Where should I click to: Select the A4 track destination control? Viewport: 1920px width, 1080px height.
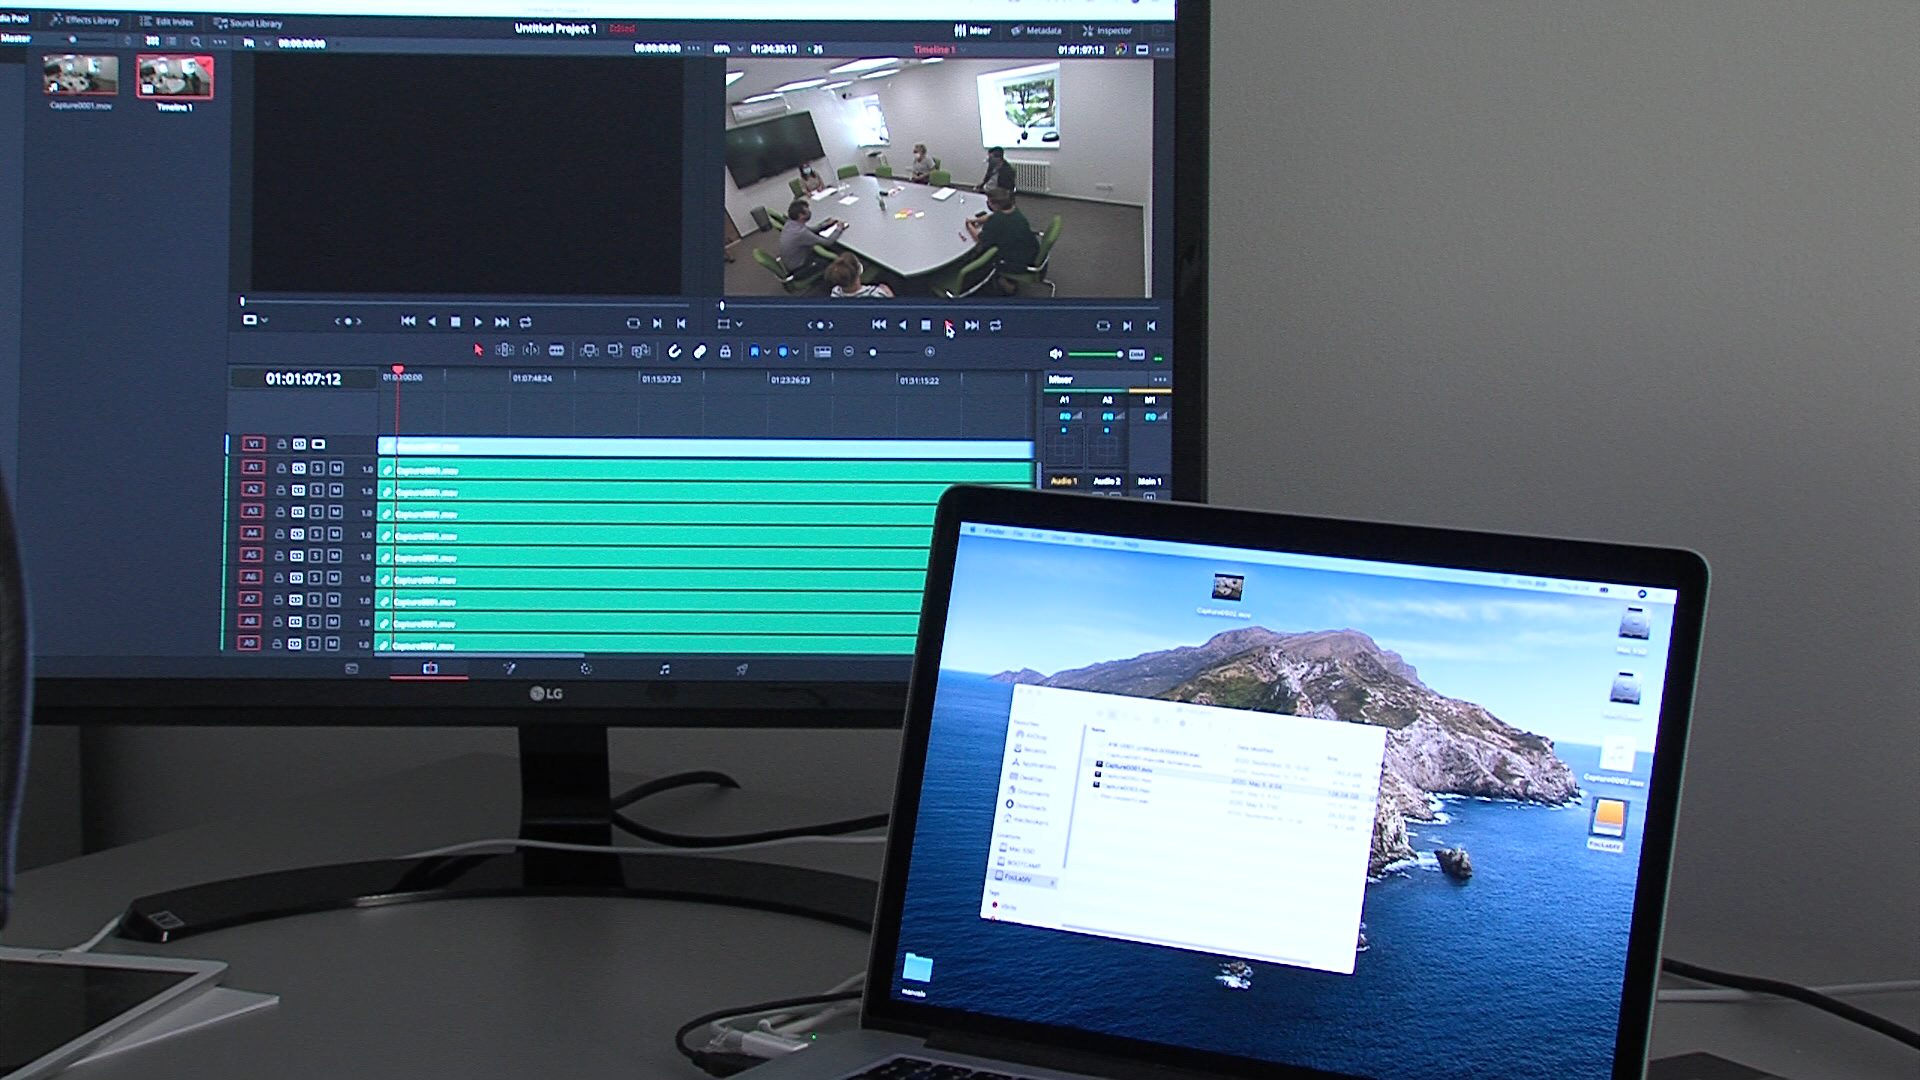(252, 533)
